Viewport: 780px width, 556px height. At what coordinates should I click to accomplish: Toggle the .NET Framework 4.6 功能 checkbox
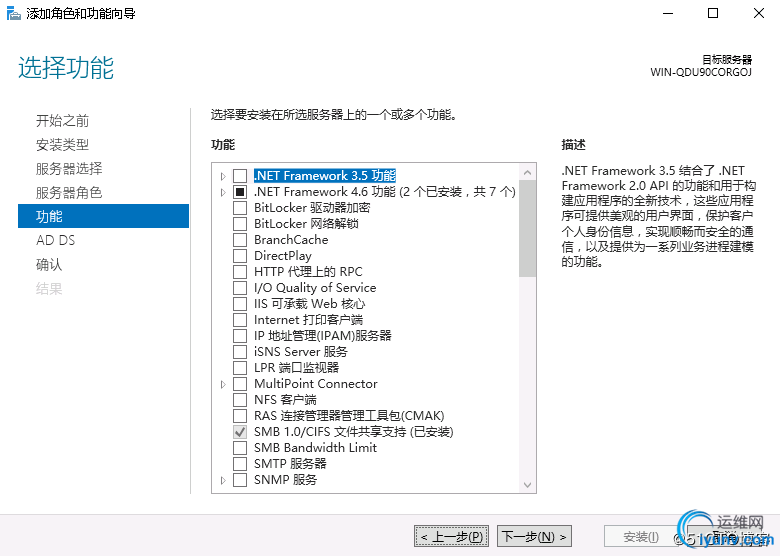(240, 192)
